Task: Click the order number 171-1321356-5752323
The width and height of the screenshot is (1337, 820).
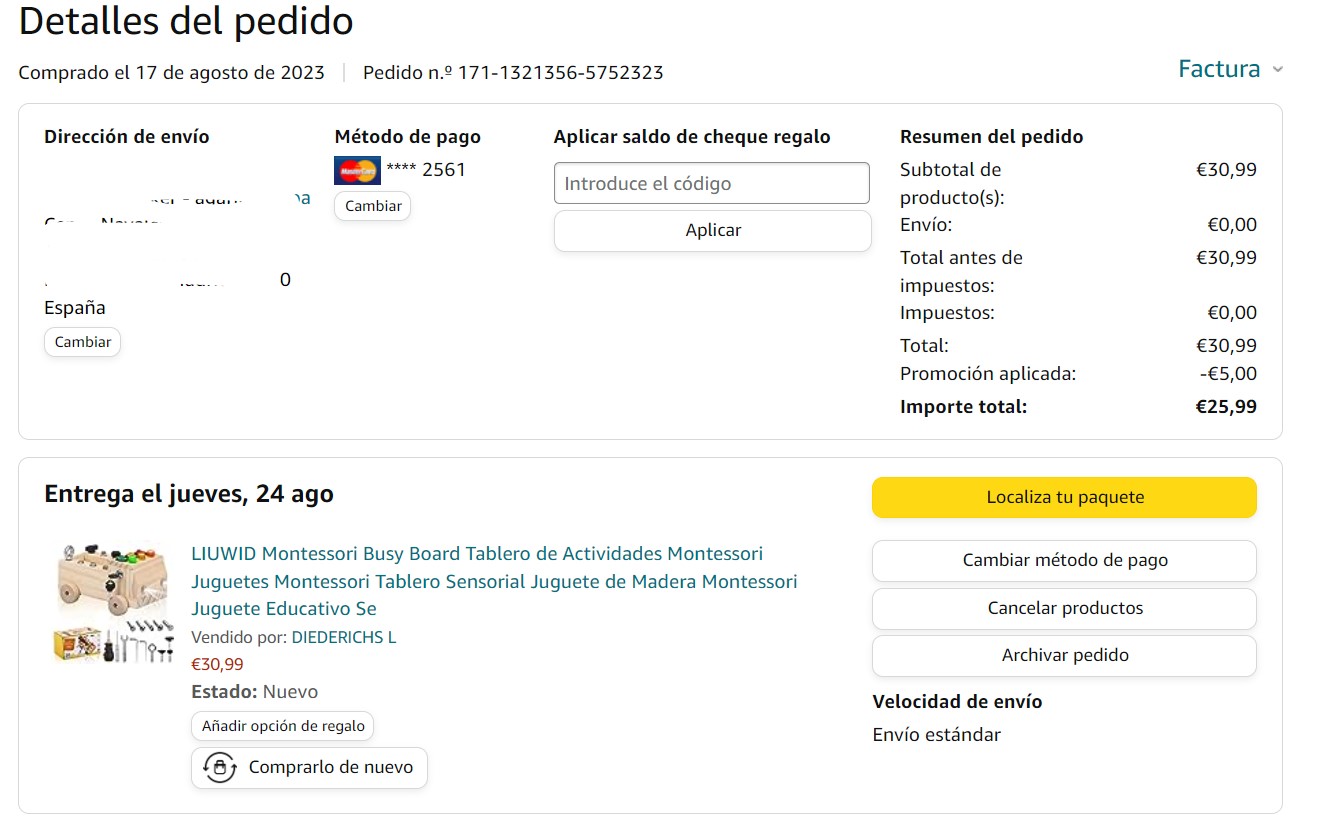Action: 560,73
